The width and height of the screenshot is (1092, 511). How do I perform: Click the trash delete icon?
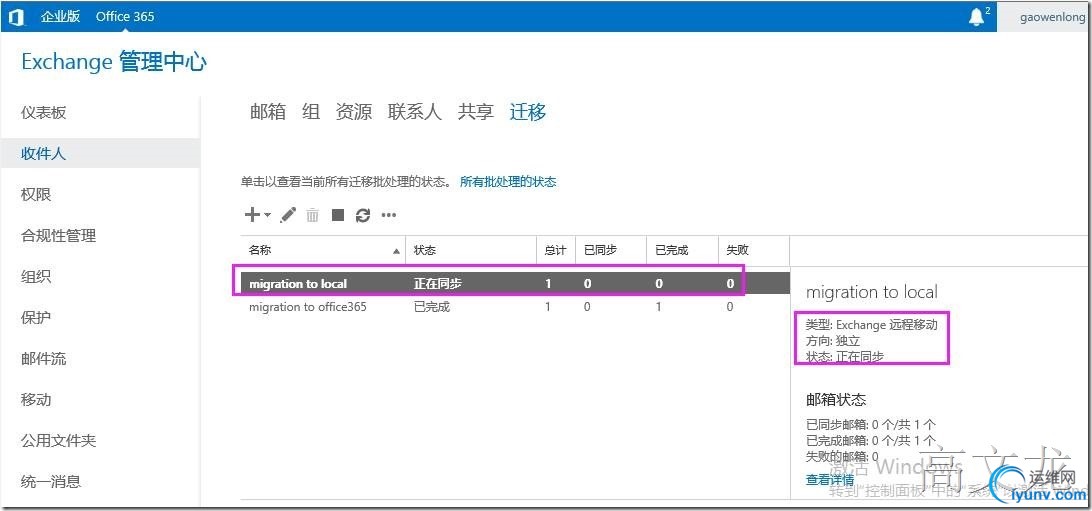313,215
